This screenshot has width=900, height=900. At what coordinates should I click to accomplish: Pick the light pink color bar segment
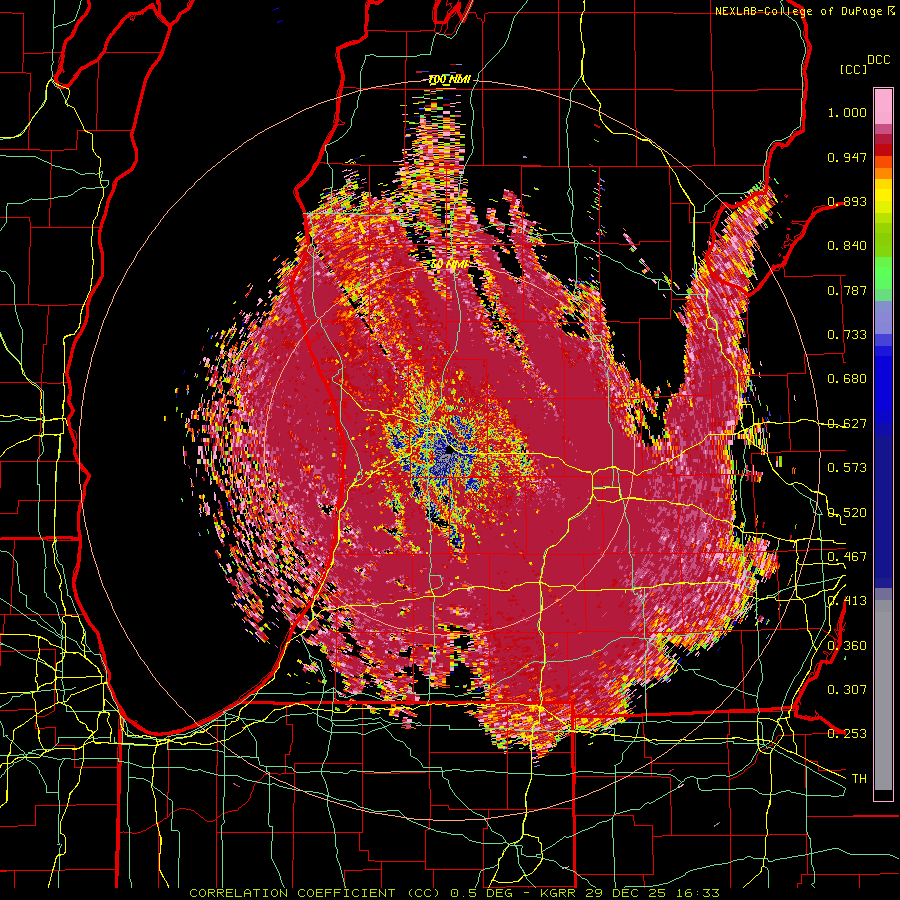883,106
